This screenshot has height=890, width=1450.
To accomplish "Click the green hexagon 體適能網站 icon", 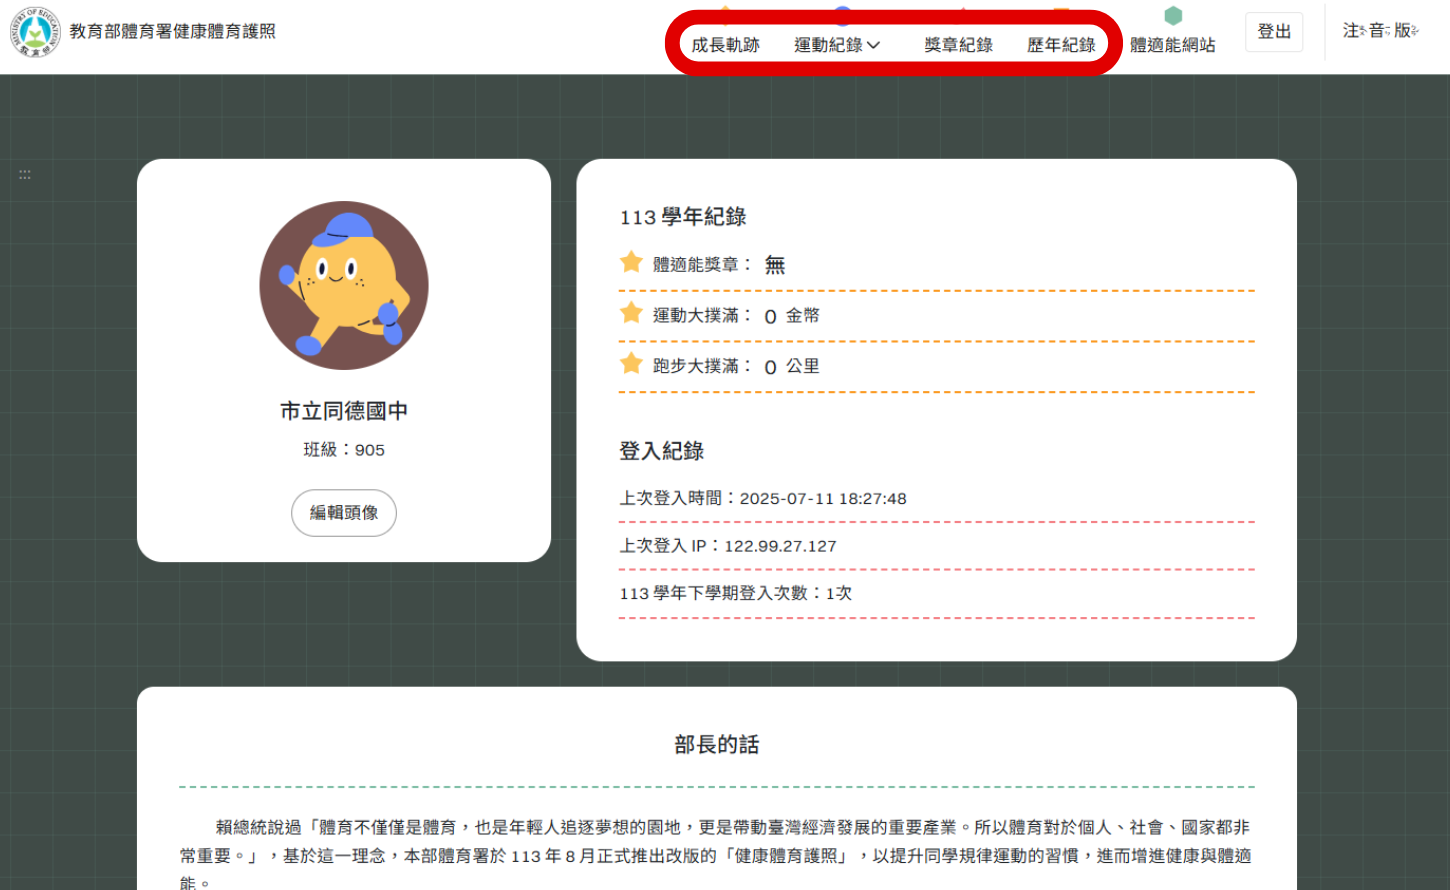I will tap(1172, 17).
